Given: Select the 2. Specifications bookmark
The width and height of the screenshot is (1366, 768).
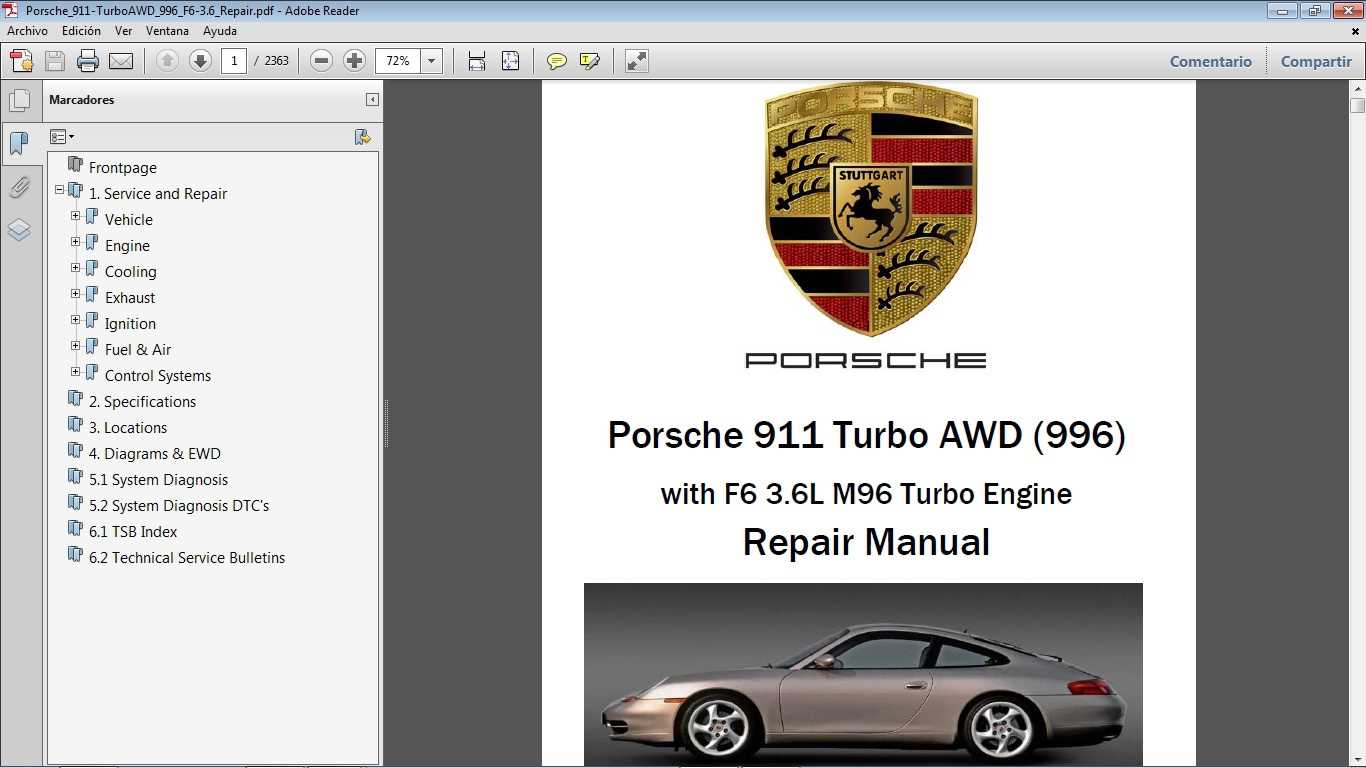Looking at the screenshot, I should [142, 402].
